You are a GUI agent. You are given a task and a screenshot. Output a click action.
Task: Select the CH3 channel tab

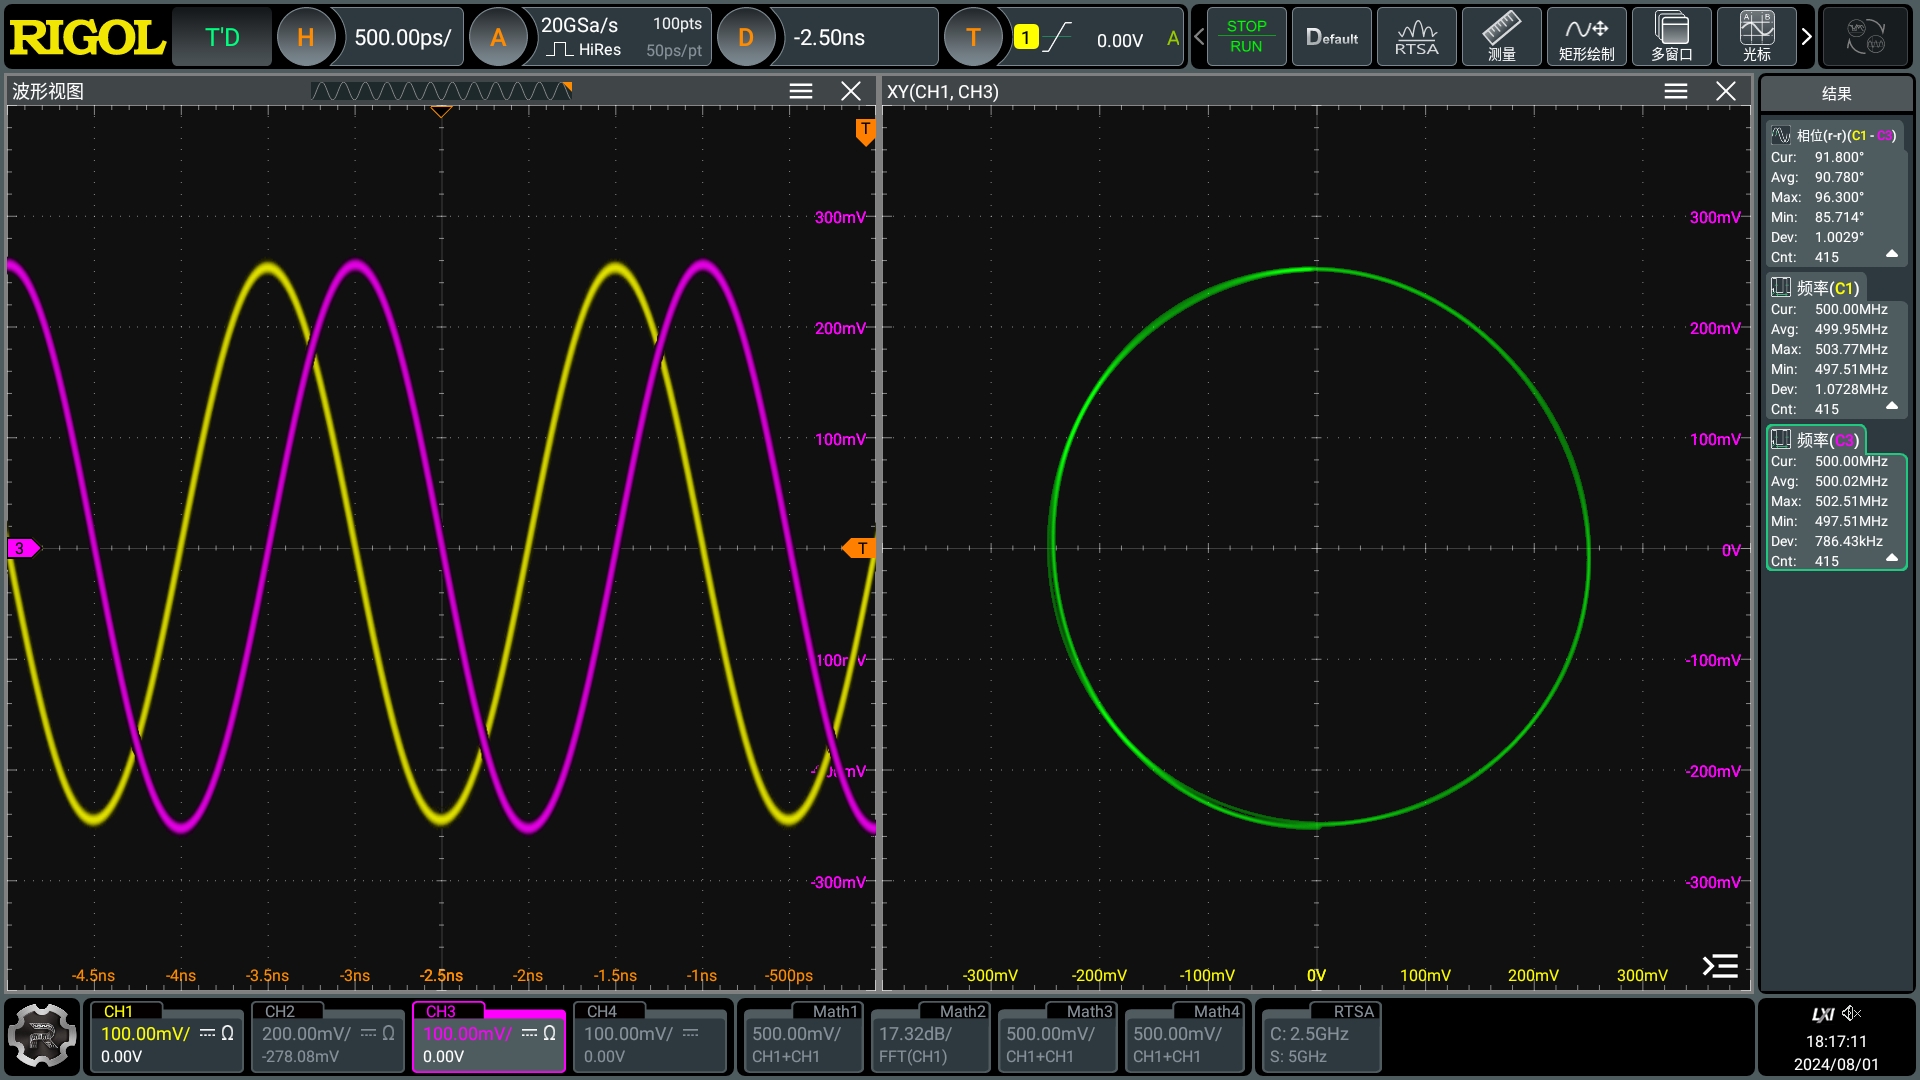click(x=488, y=1037)
